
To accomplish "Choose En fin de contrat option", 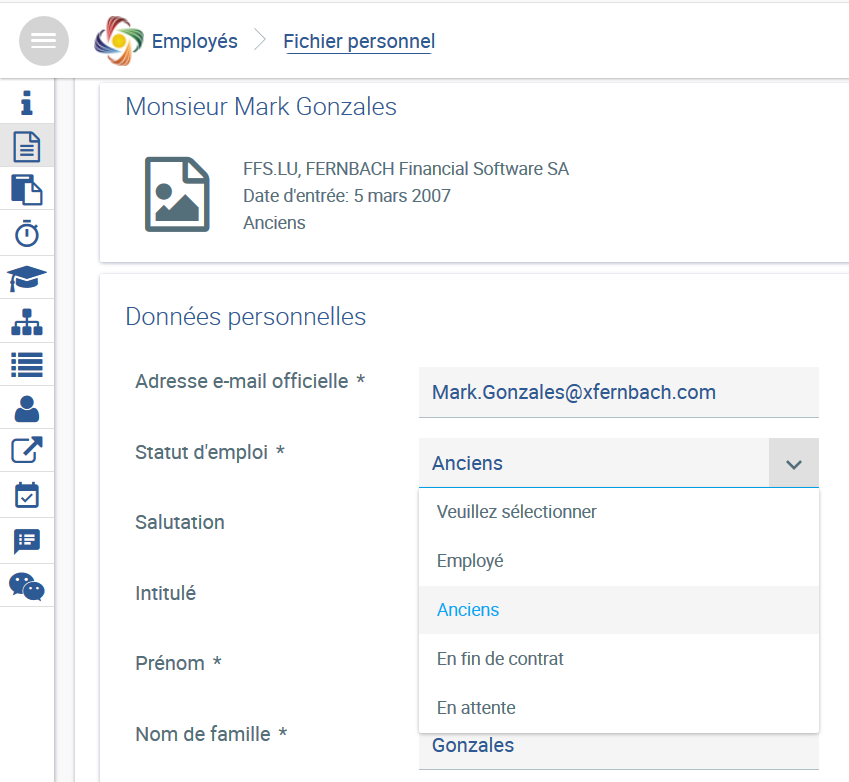I will [619, 659].
